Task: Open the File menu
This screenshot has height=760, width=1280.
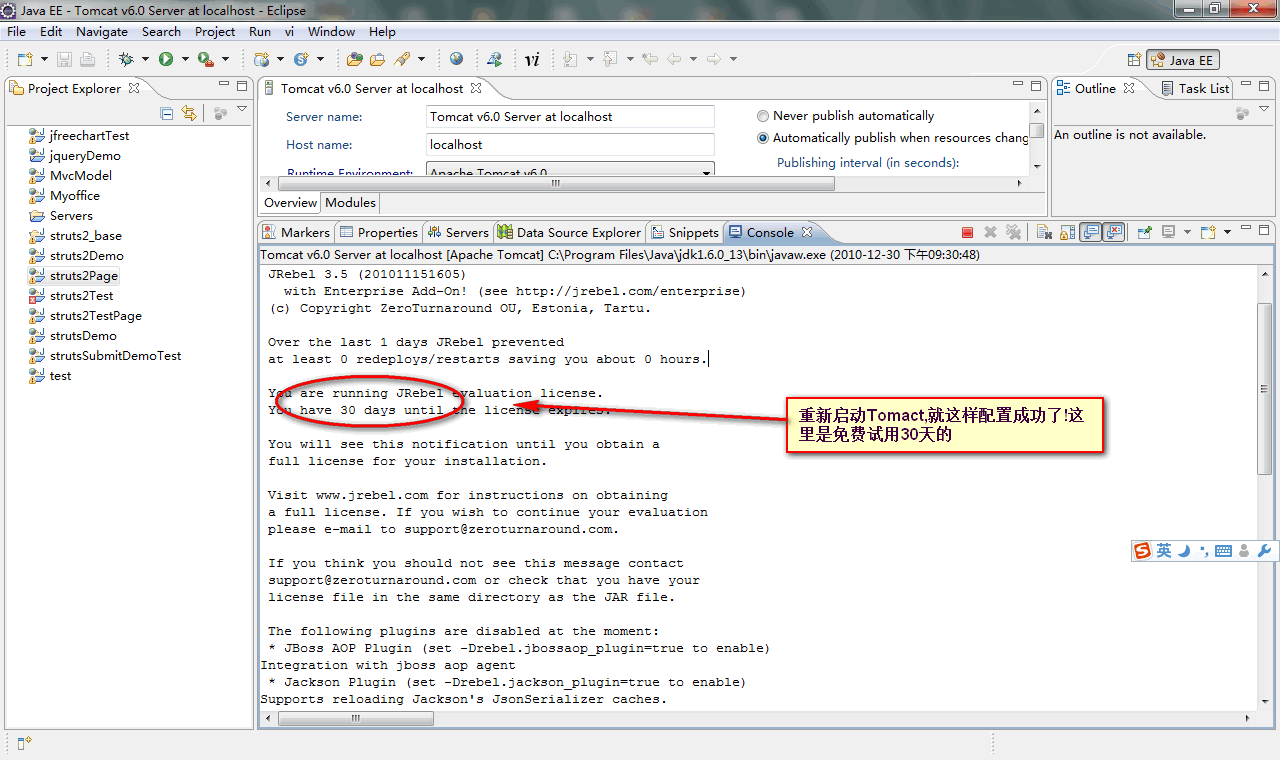Action: [16, 32]
